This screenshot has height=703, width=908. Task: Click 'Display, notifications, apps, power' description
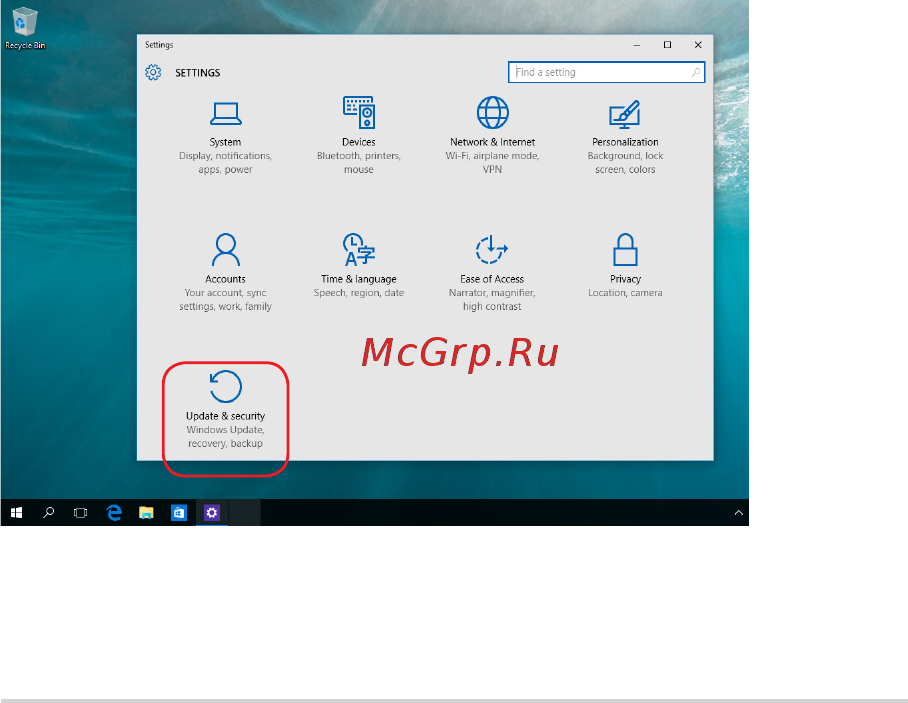click(x=225, y=163)
